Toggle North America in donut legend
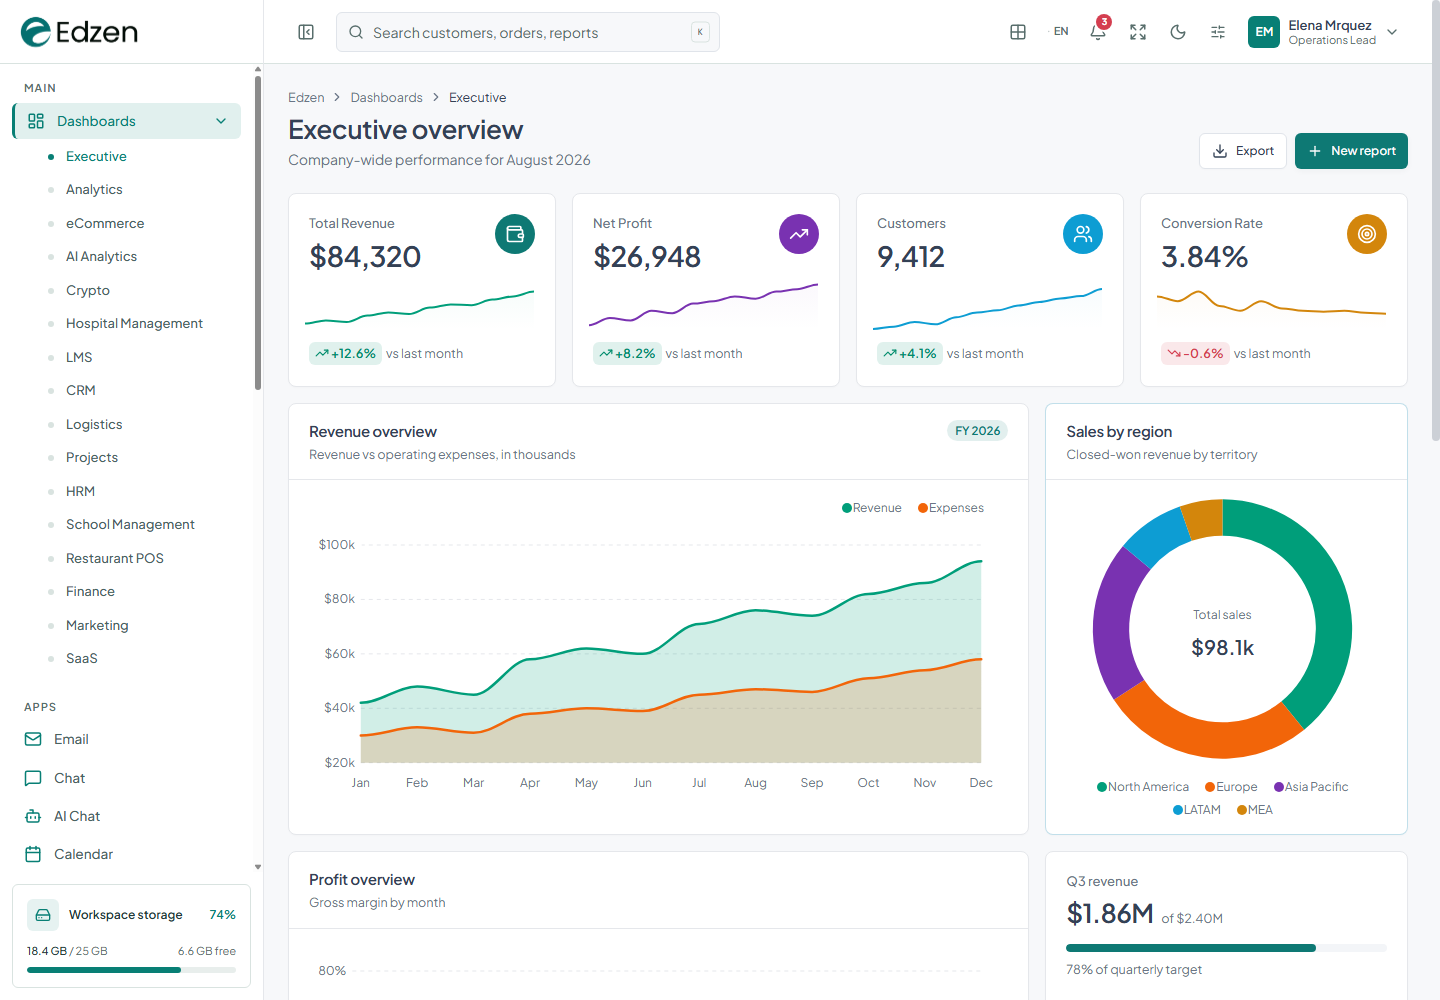The width and height of the screenshot is (1440, 1000). click(1143, 787)
